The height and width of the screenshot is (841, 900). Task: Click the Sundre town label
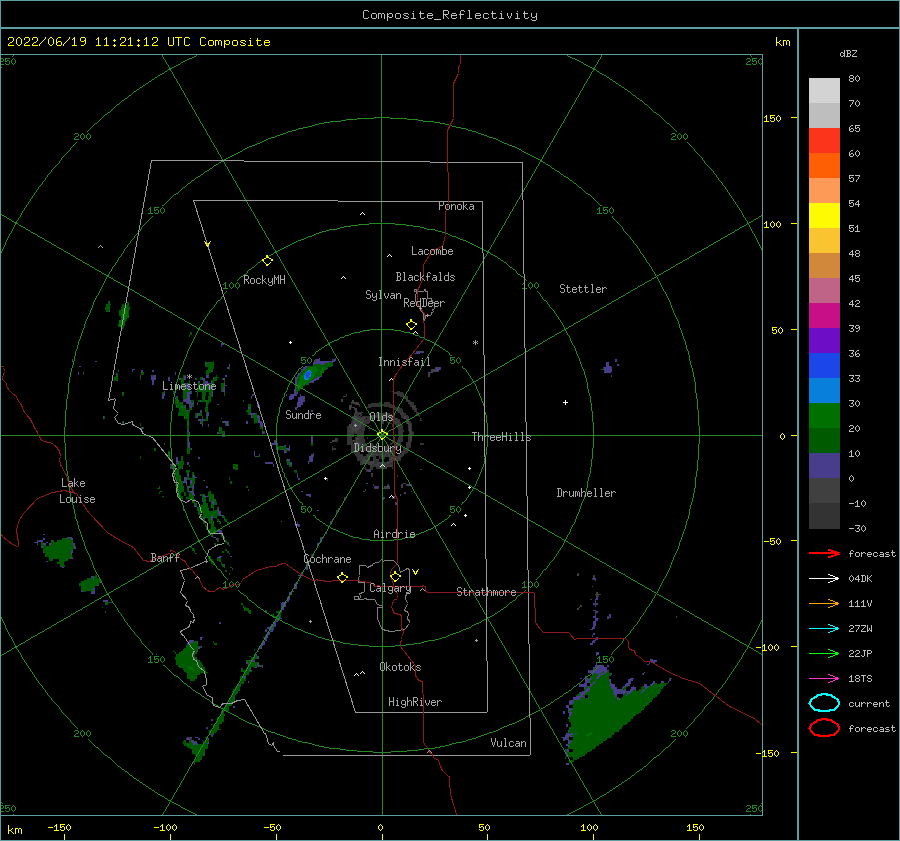click(303, 415)
